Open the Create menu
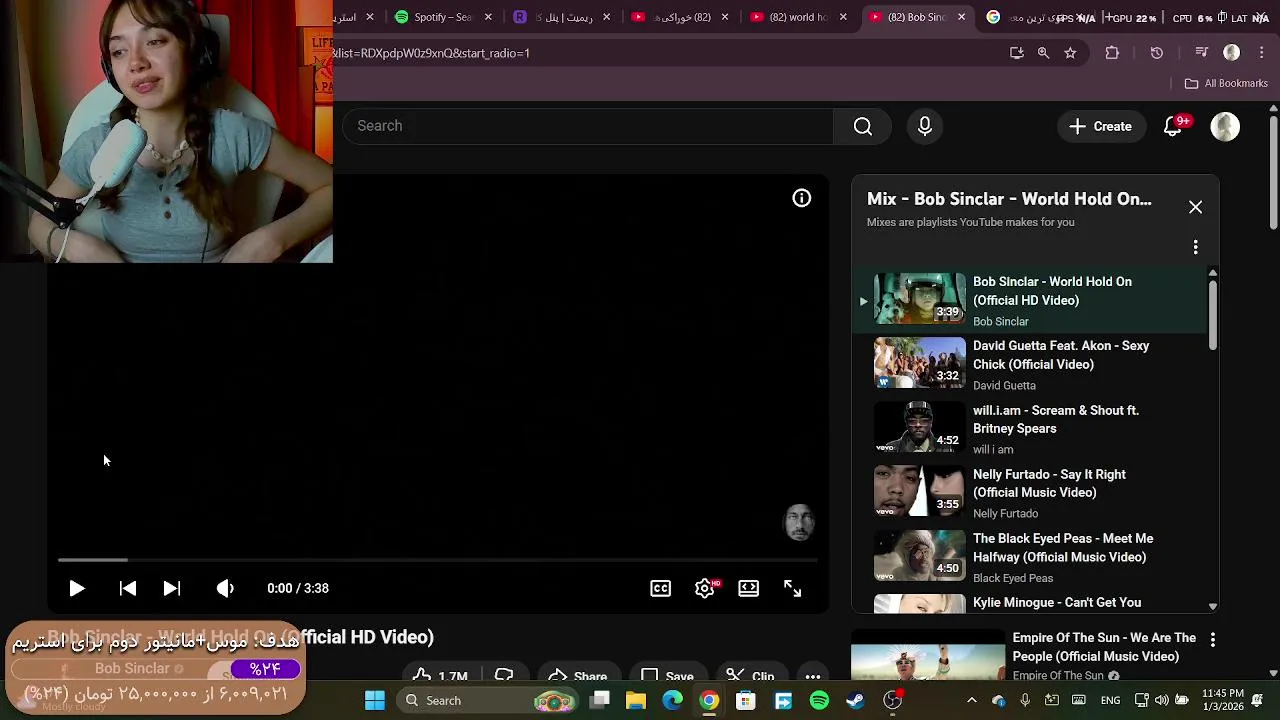This screenshot has height=720, width=1280. (x=1101, y=127)
